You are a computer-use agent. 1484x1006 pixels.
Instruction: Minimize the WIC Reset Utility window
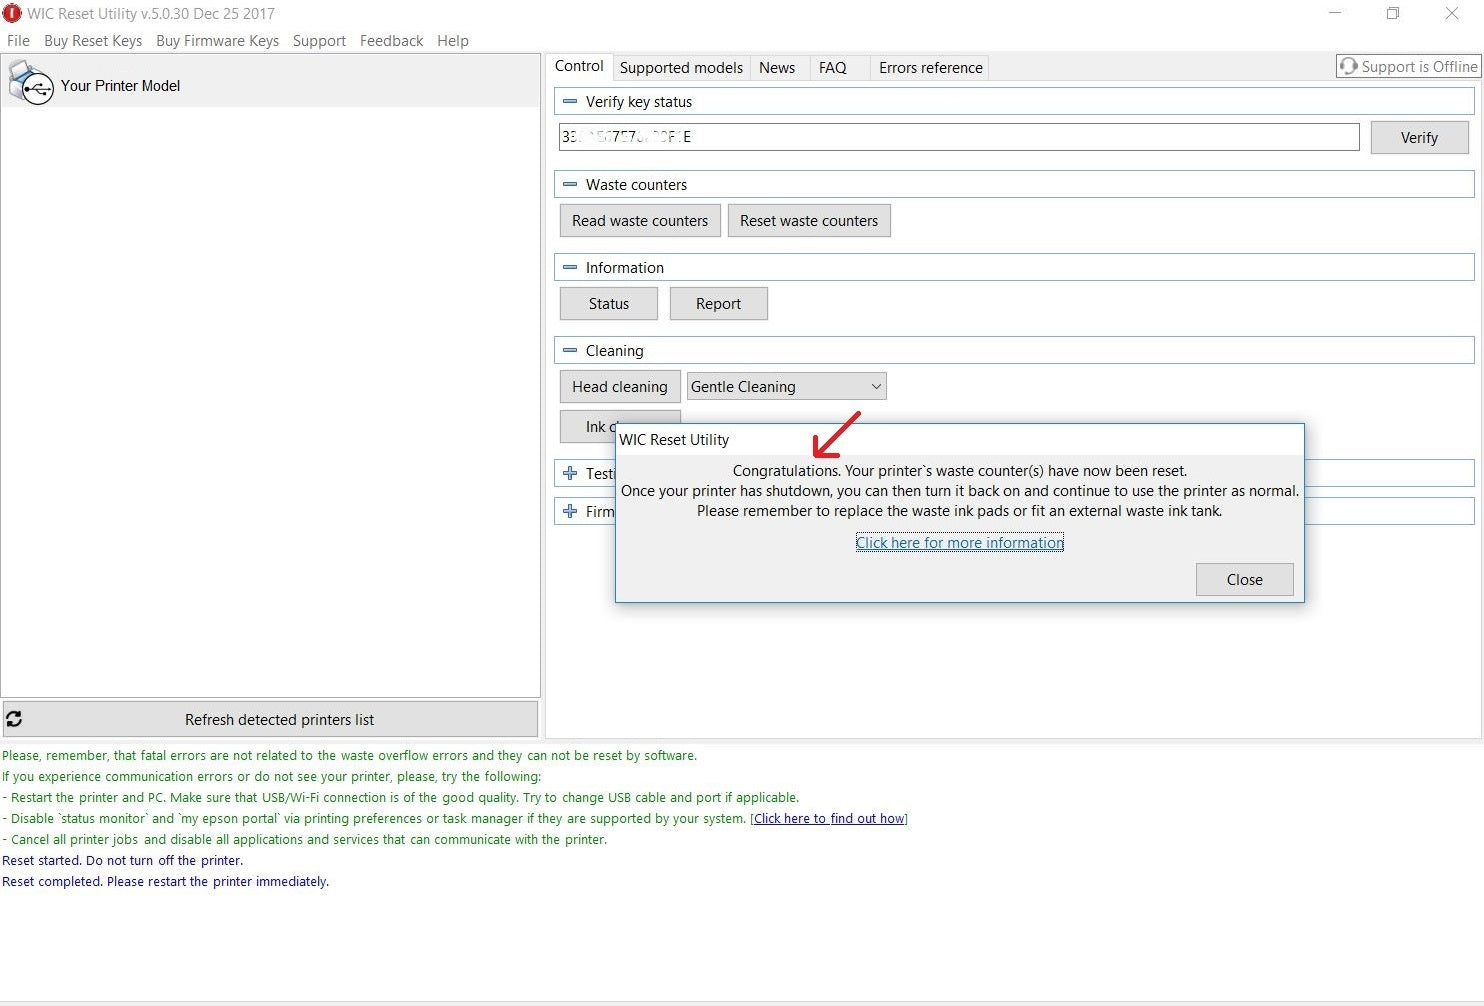click(x=1334, y=13)
